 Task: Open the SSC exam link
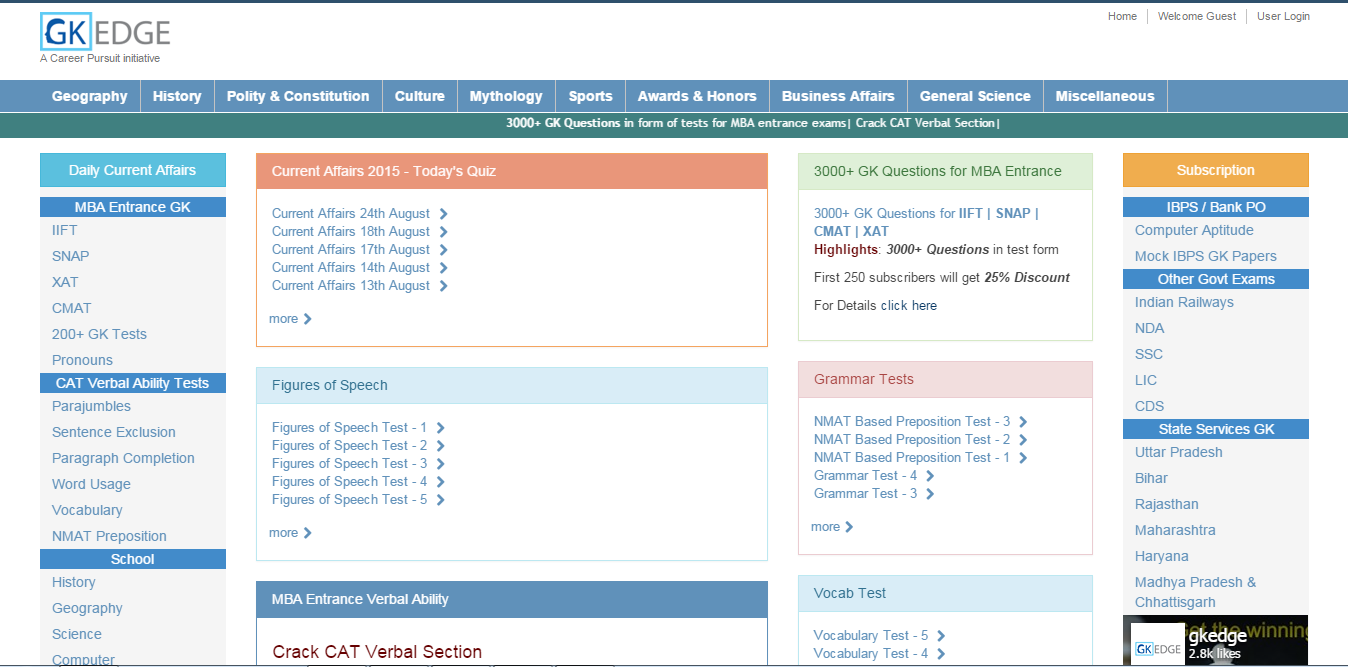1149,354
